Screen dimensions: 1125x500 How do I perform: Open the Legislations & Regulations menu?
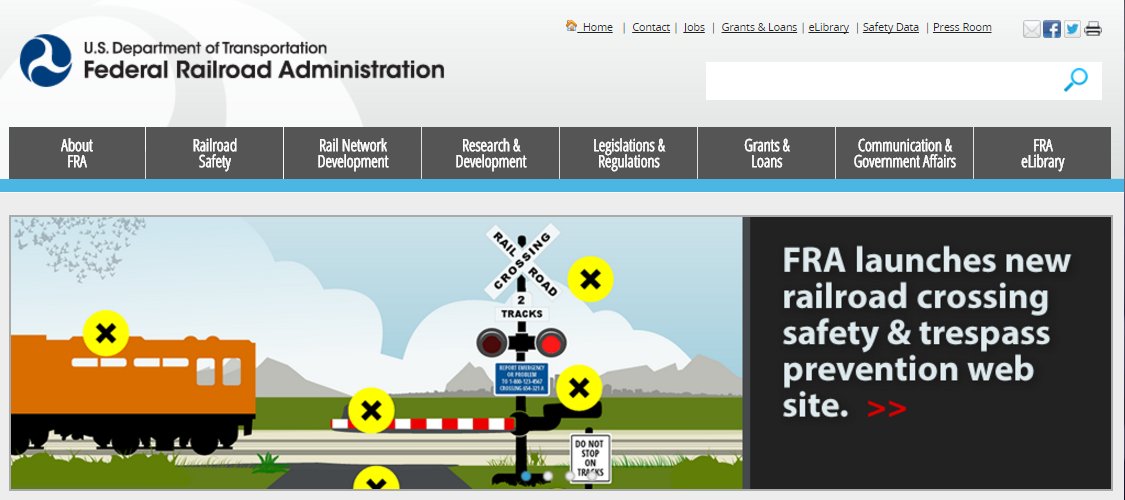coord(629,153)
